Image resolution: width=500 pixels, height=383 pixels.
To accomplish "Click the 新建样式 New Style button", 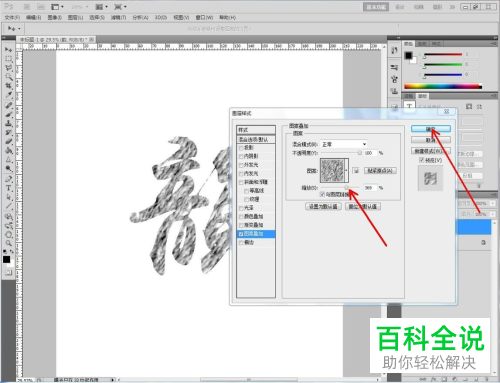I will 431,151.
